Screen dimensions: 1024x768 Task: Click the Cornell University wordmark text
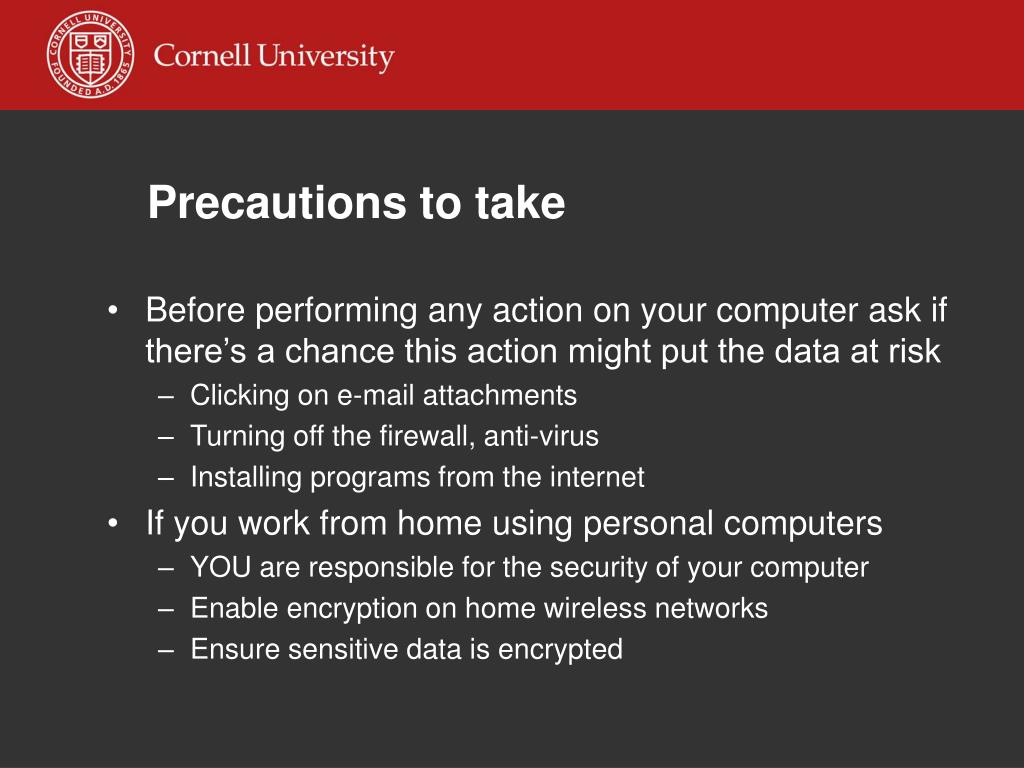coord(274,57)
